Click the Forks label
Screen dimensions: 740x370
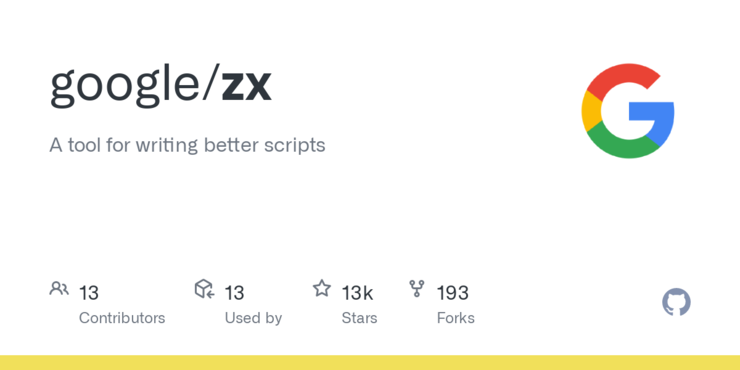click(x=455, y=318)
